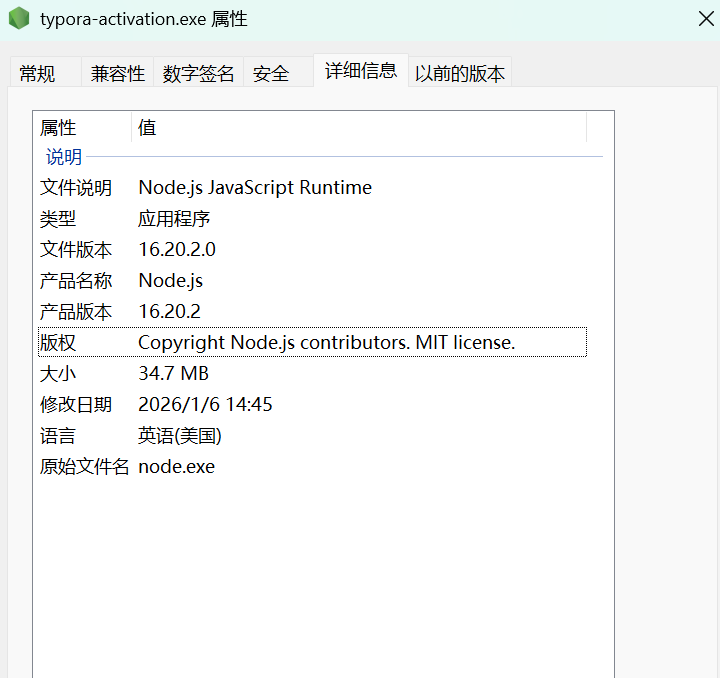This screenshot has width=720, height=678.
Task: Click the 文件版本 value 16.20.2.0
Action: [x=177, y=250]
